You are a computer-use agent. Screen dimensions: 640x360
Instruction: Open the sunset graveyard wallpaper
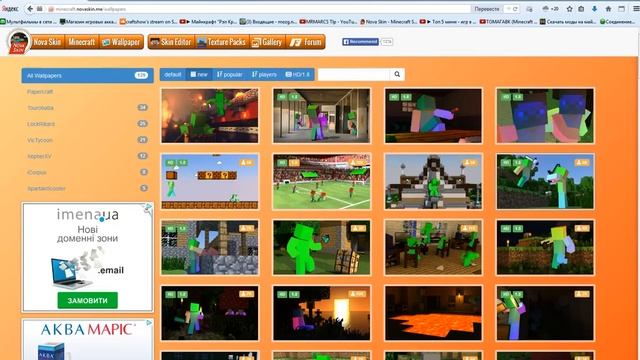(322, 313)
